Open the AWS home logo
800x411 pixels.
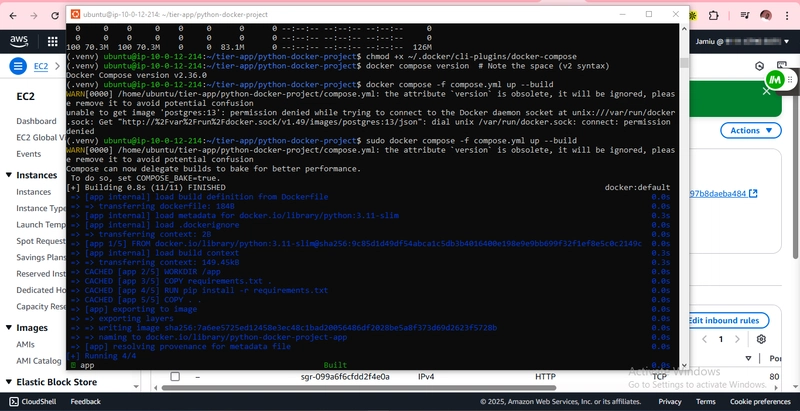(18, 41)
